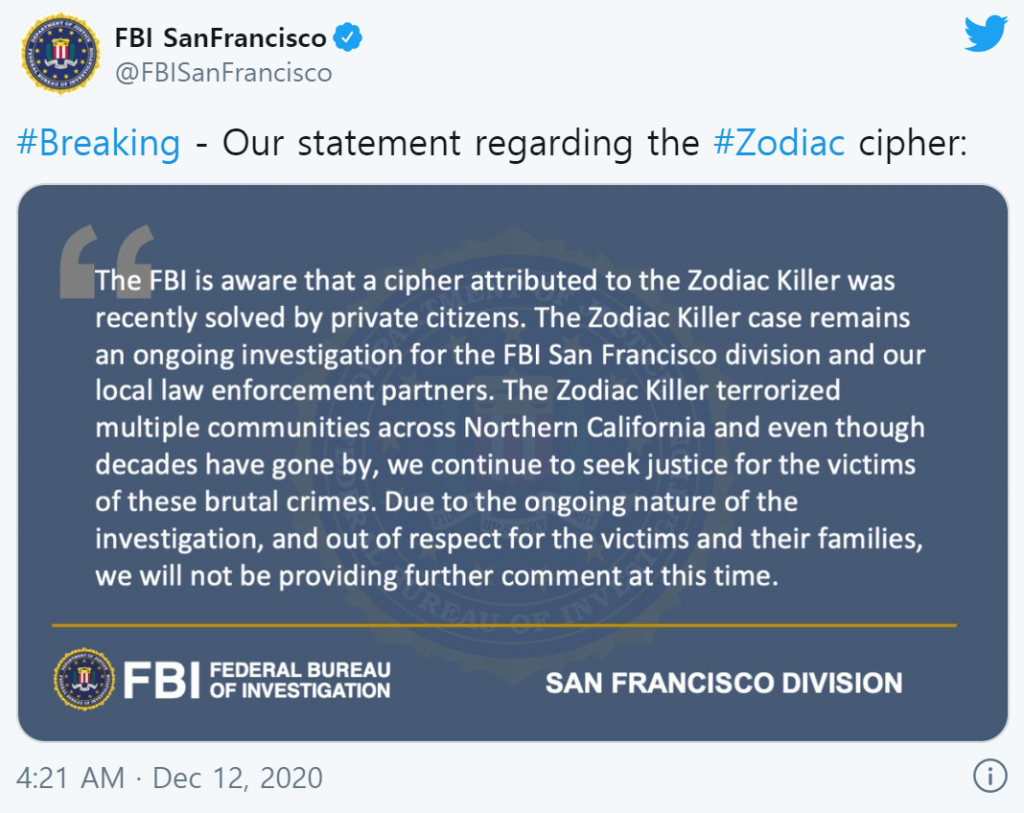Click the FBI SanFrancisco profile avatar
Image resolution: width=1024 pixels, height=813 pixels.
coord(59,56)
